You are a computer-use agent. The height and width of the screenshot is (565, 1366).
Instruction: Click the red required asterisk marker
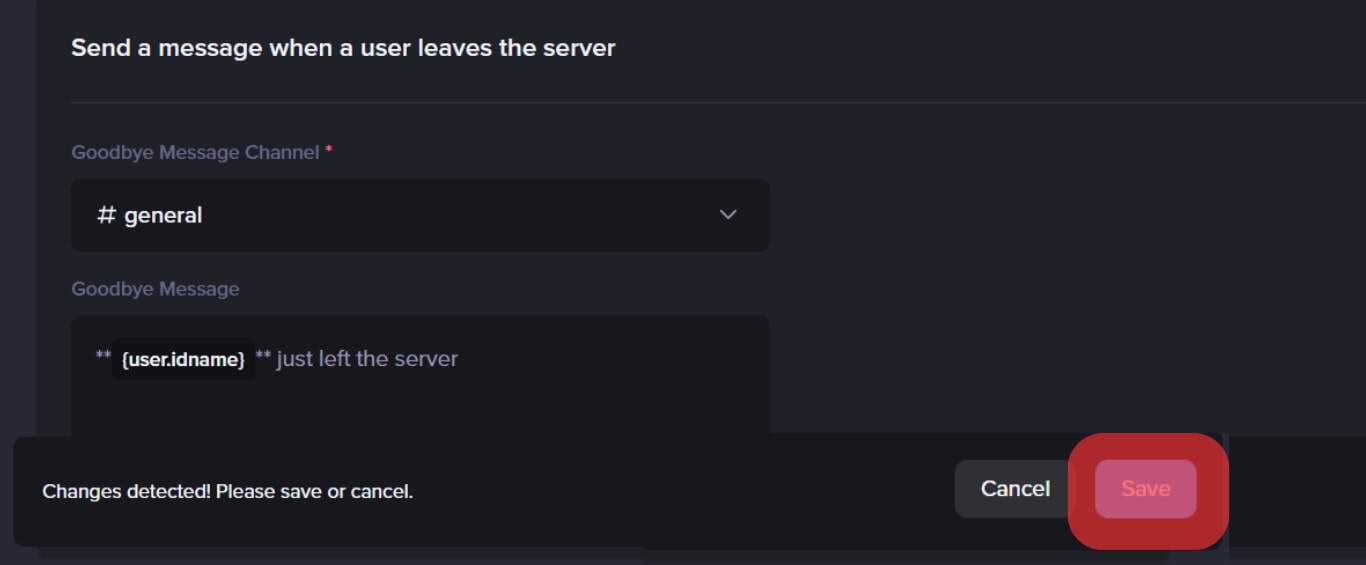tap(329, 151)
